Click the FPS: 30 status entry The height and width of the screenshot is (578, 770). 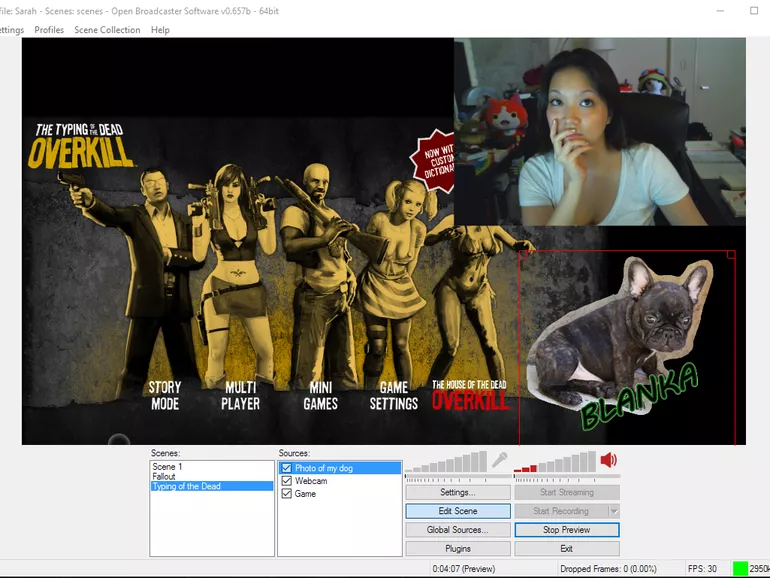pyautogui.click(x=702, y=569)
